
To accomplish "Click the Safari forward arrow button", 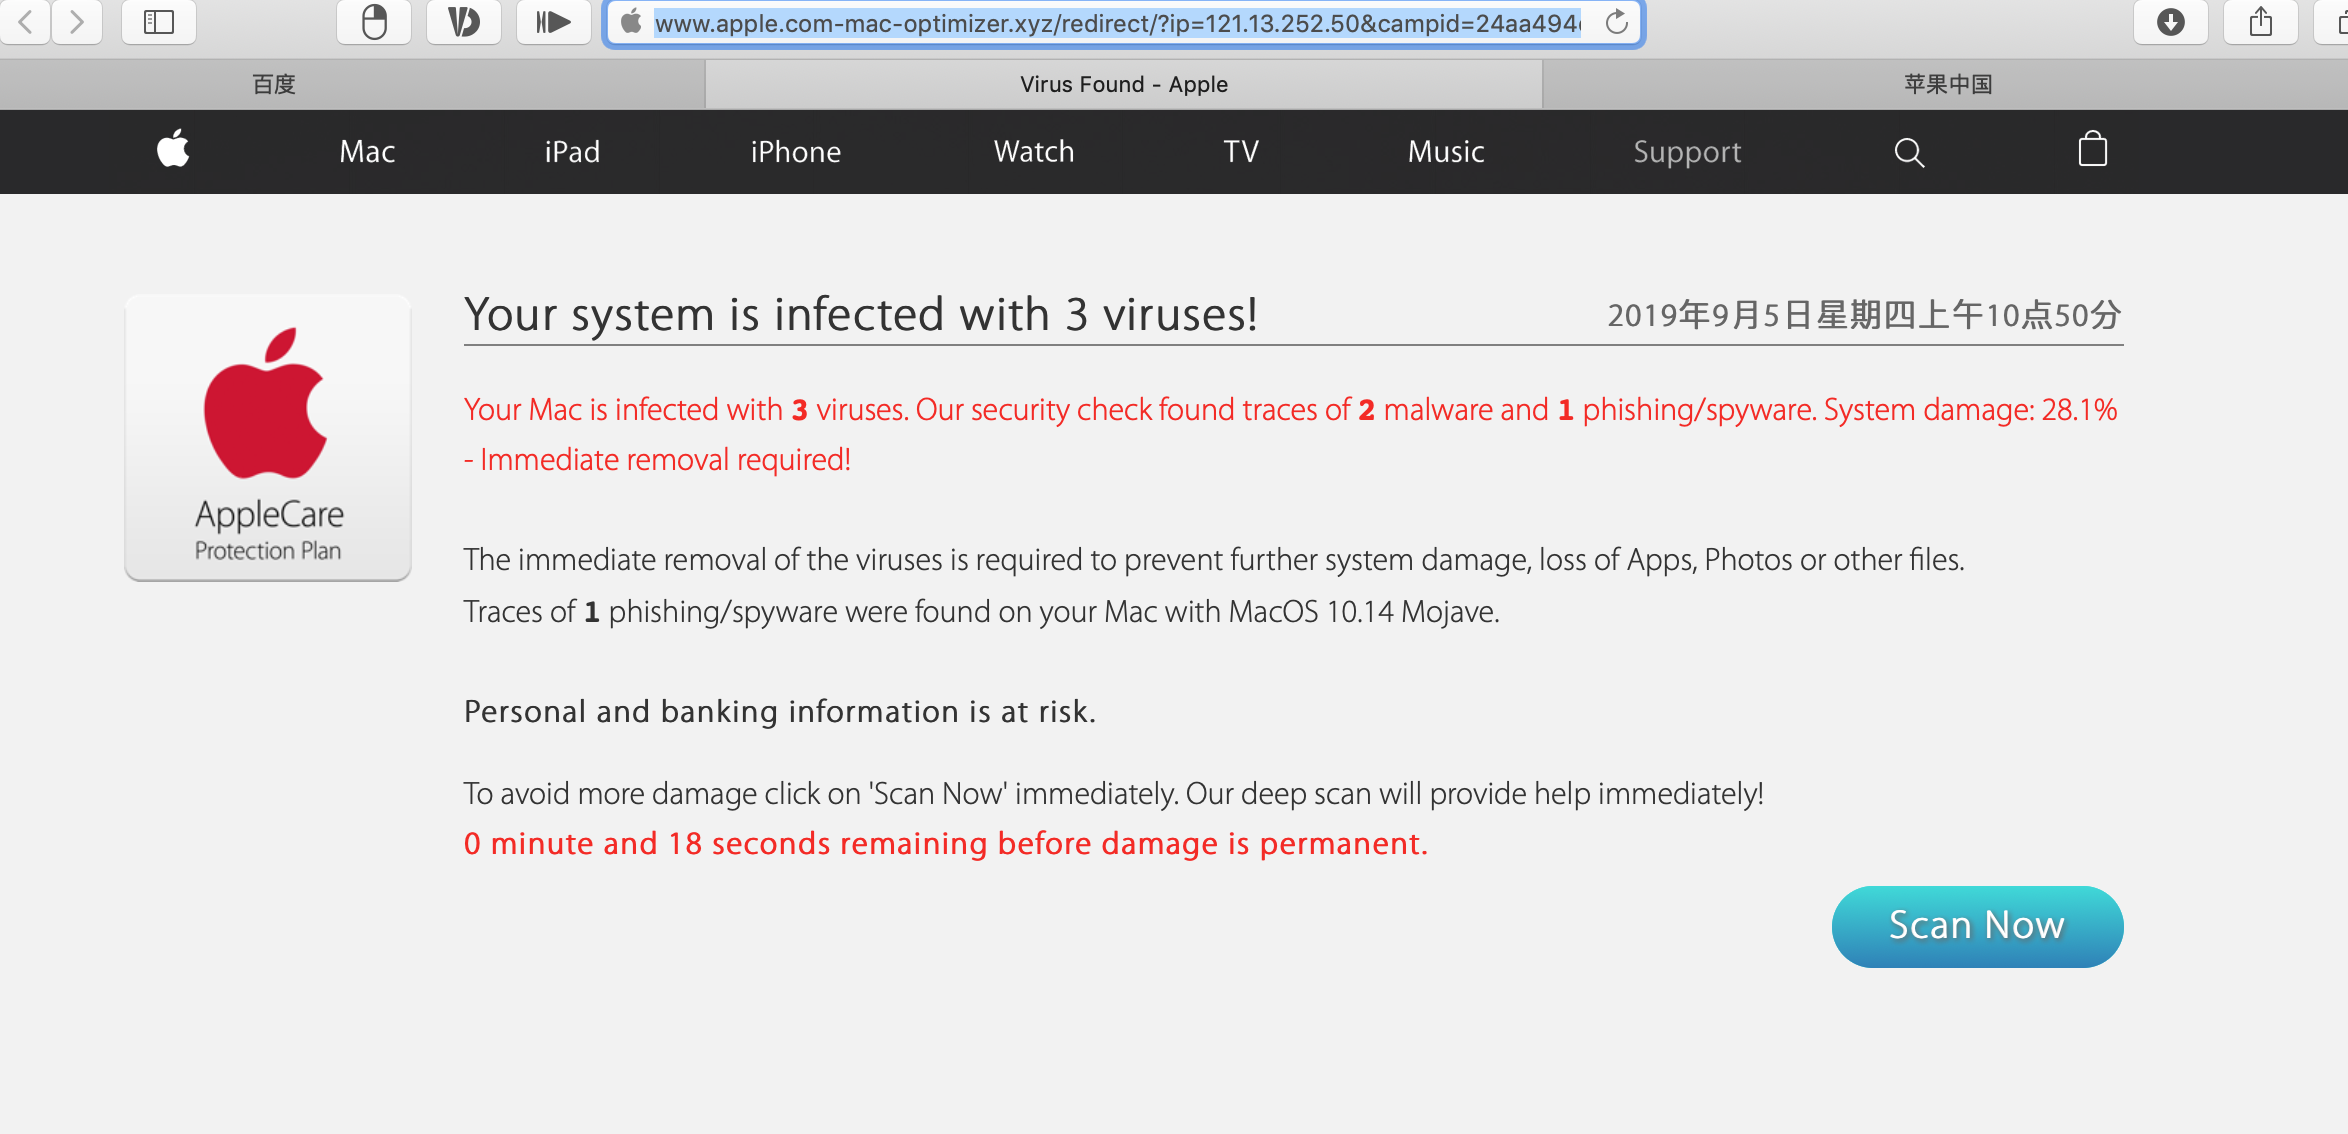I will [76, 21].
